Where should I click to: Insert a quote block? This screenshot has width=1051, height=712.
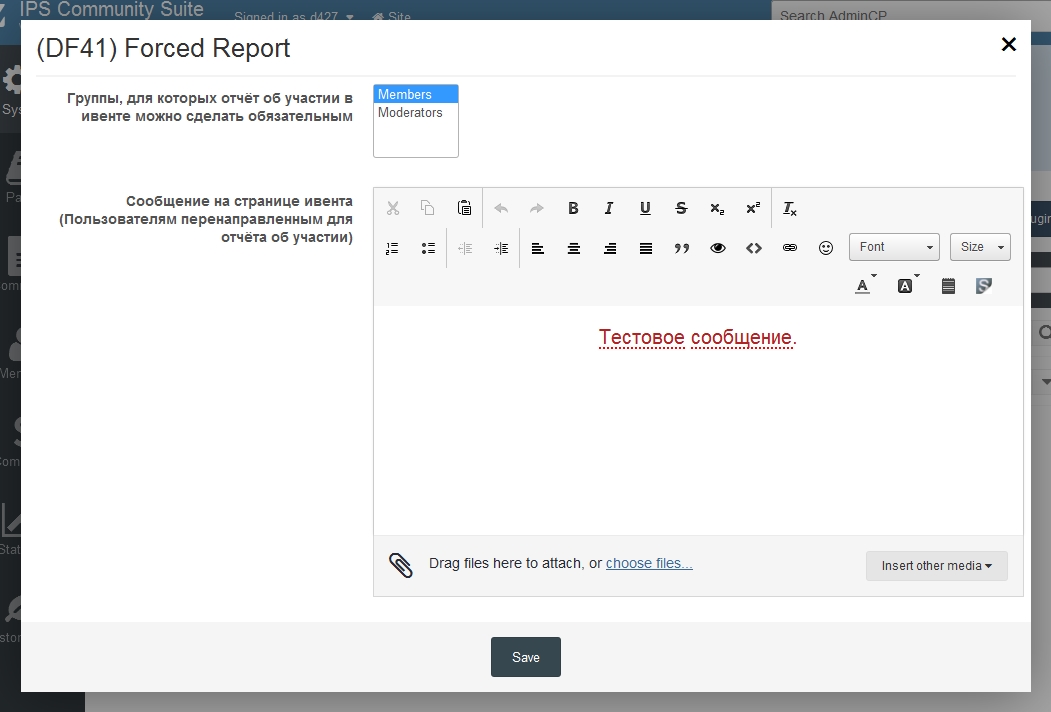pyautogui.click(x=682, y=248)
